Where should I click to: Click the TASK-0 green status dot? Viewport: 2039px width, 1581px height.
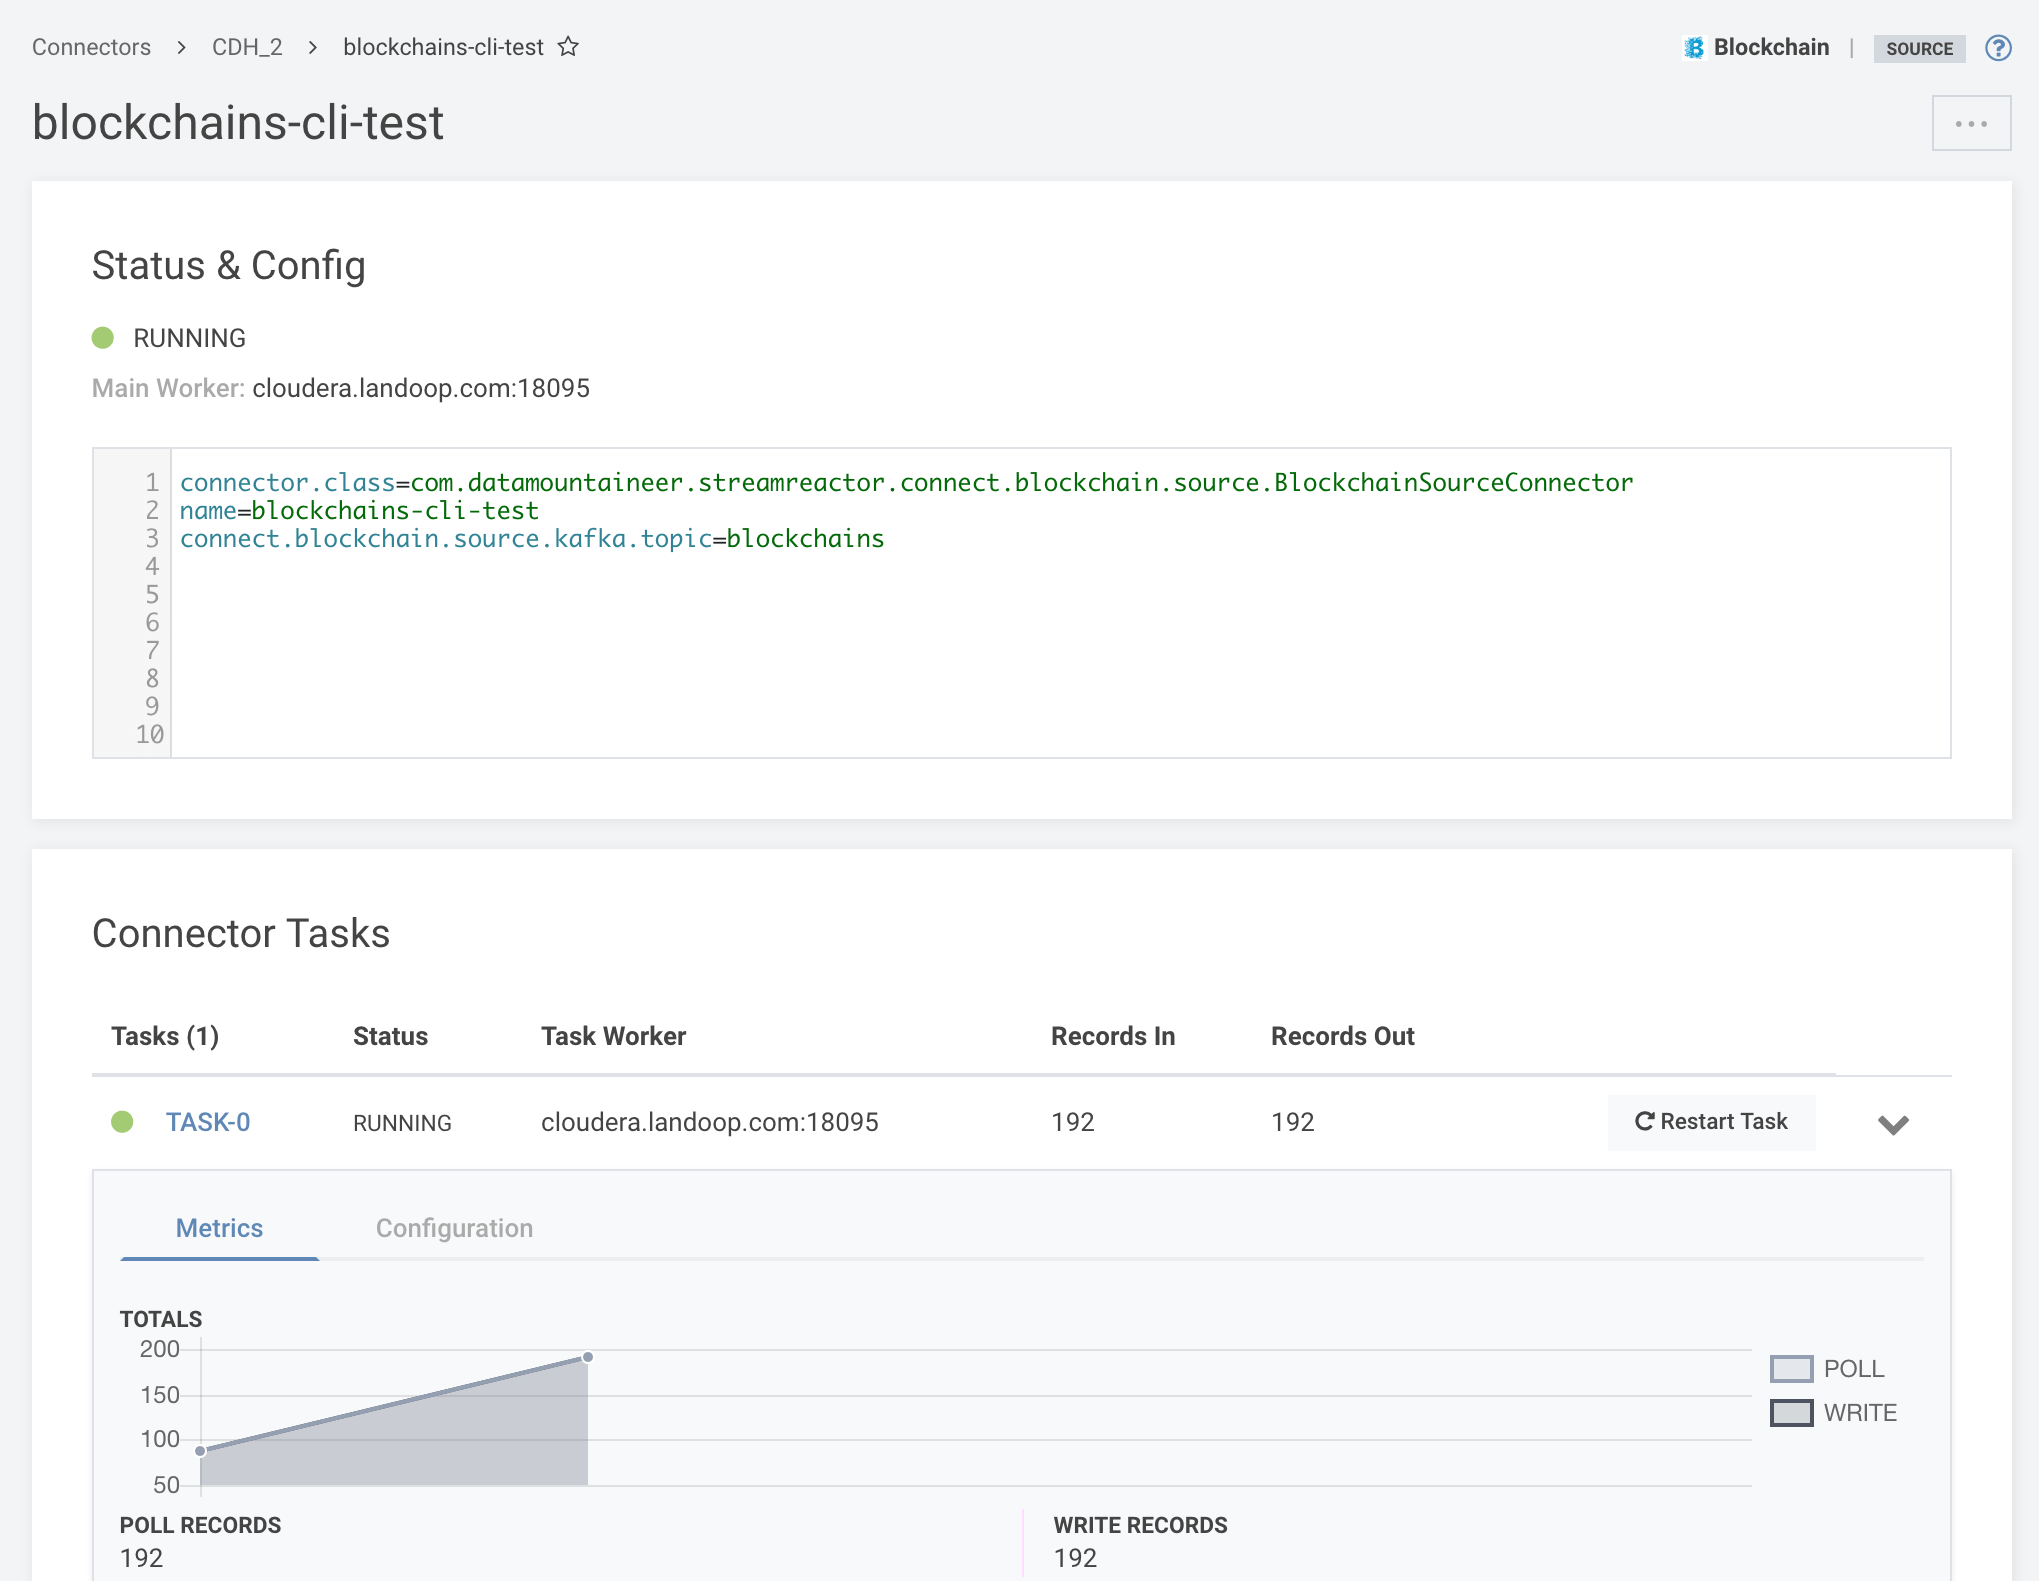click(122, 1122)
